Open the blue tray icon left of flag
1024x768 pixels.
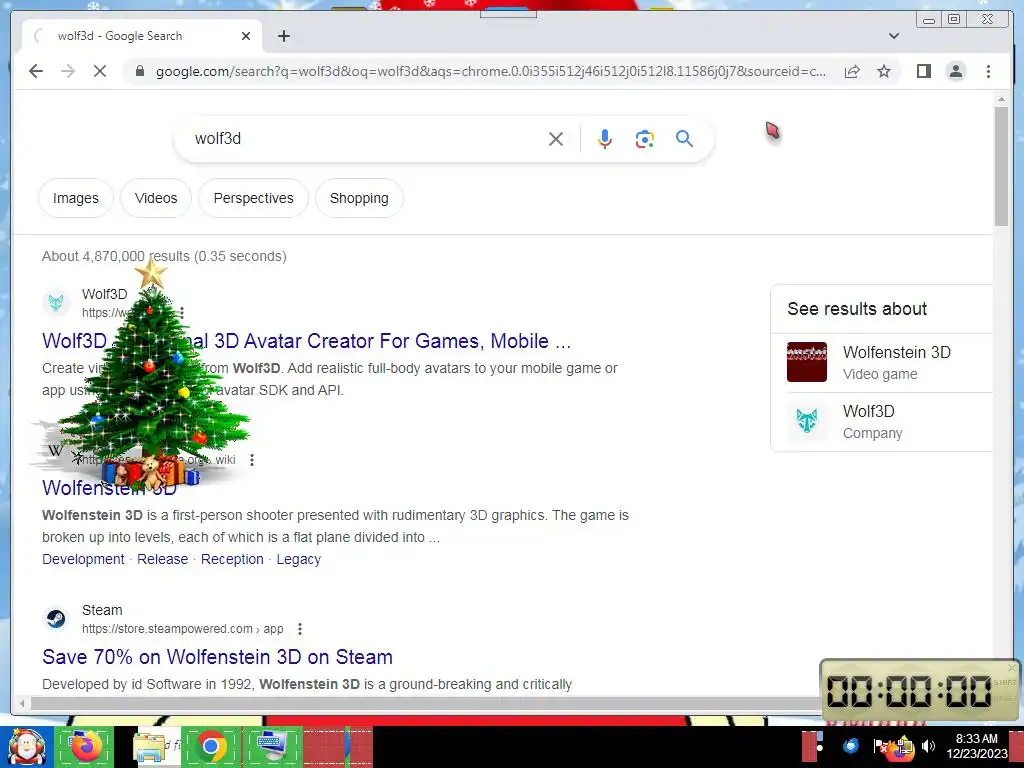tap(850, 746)
